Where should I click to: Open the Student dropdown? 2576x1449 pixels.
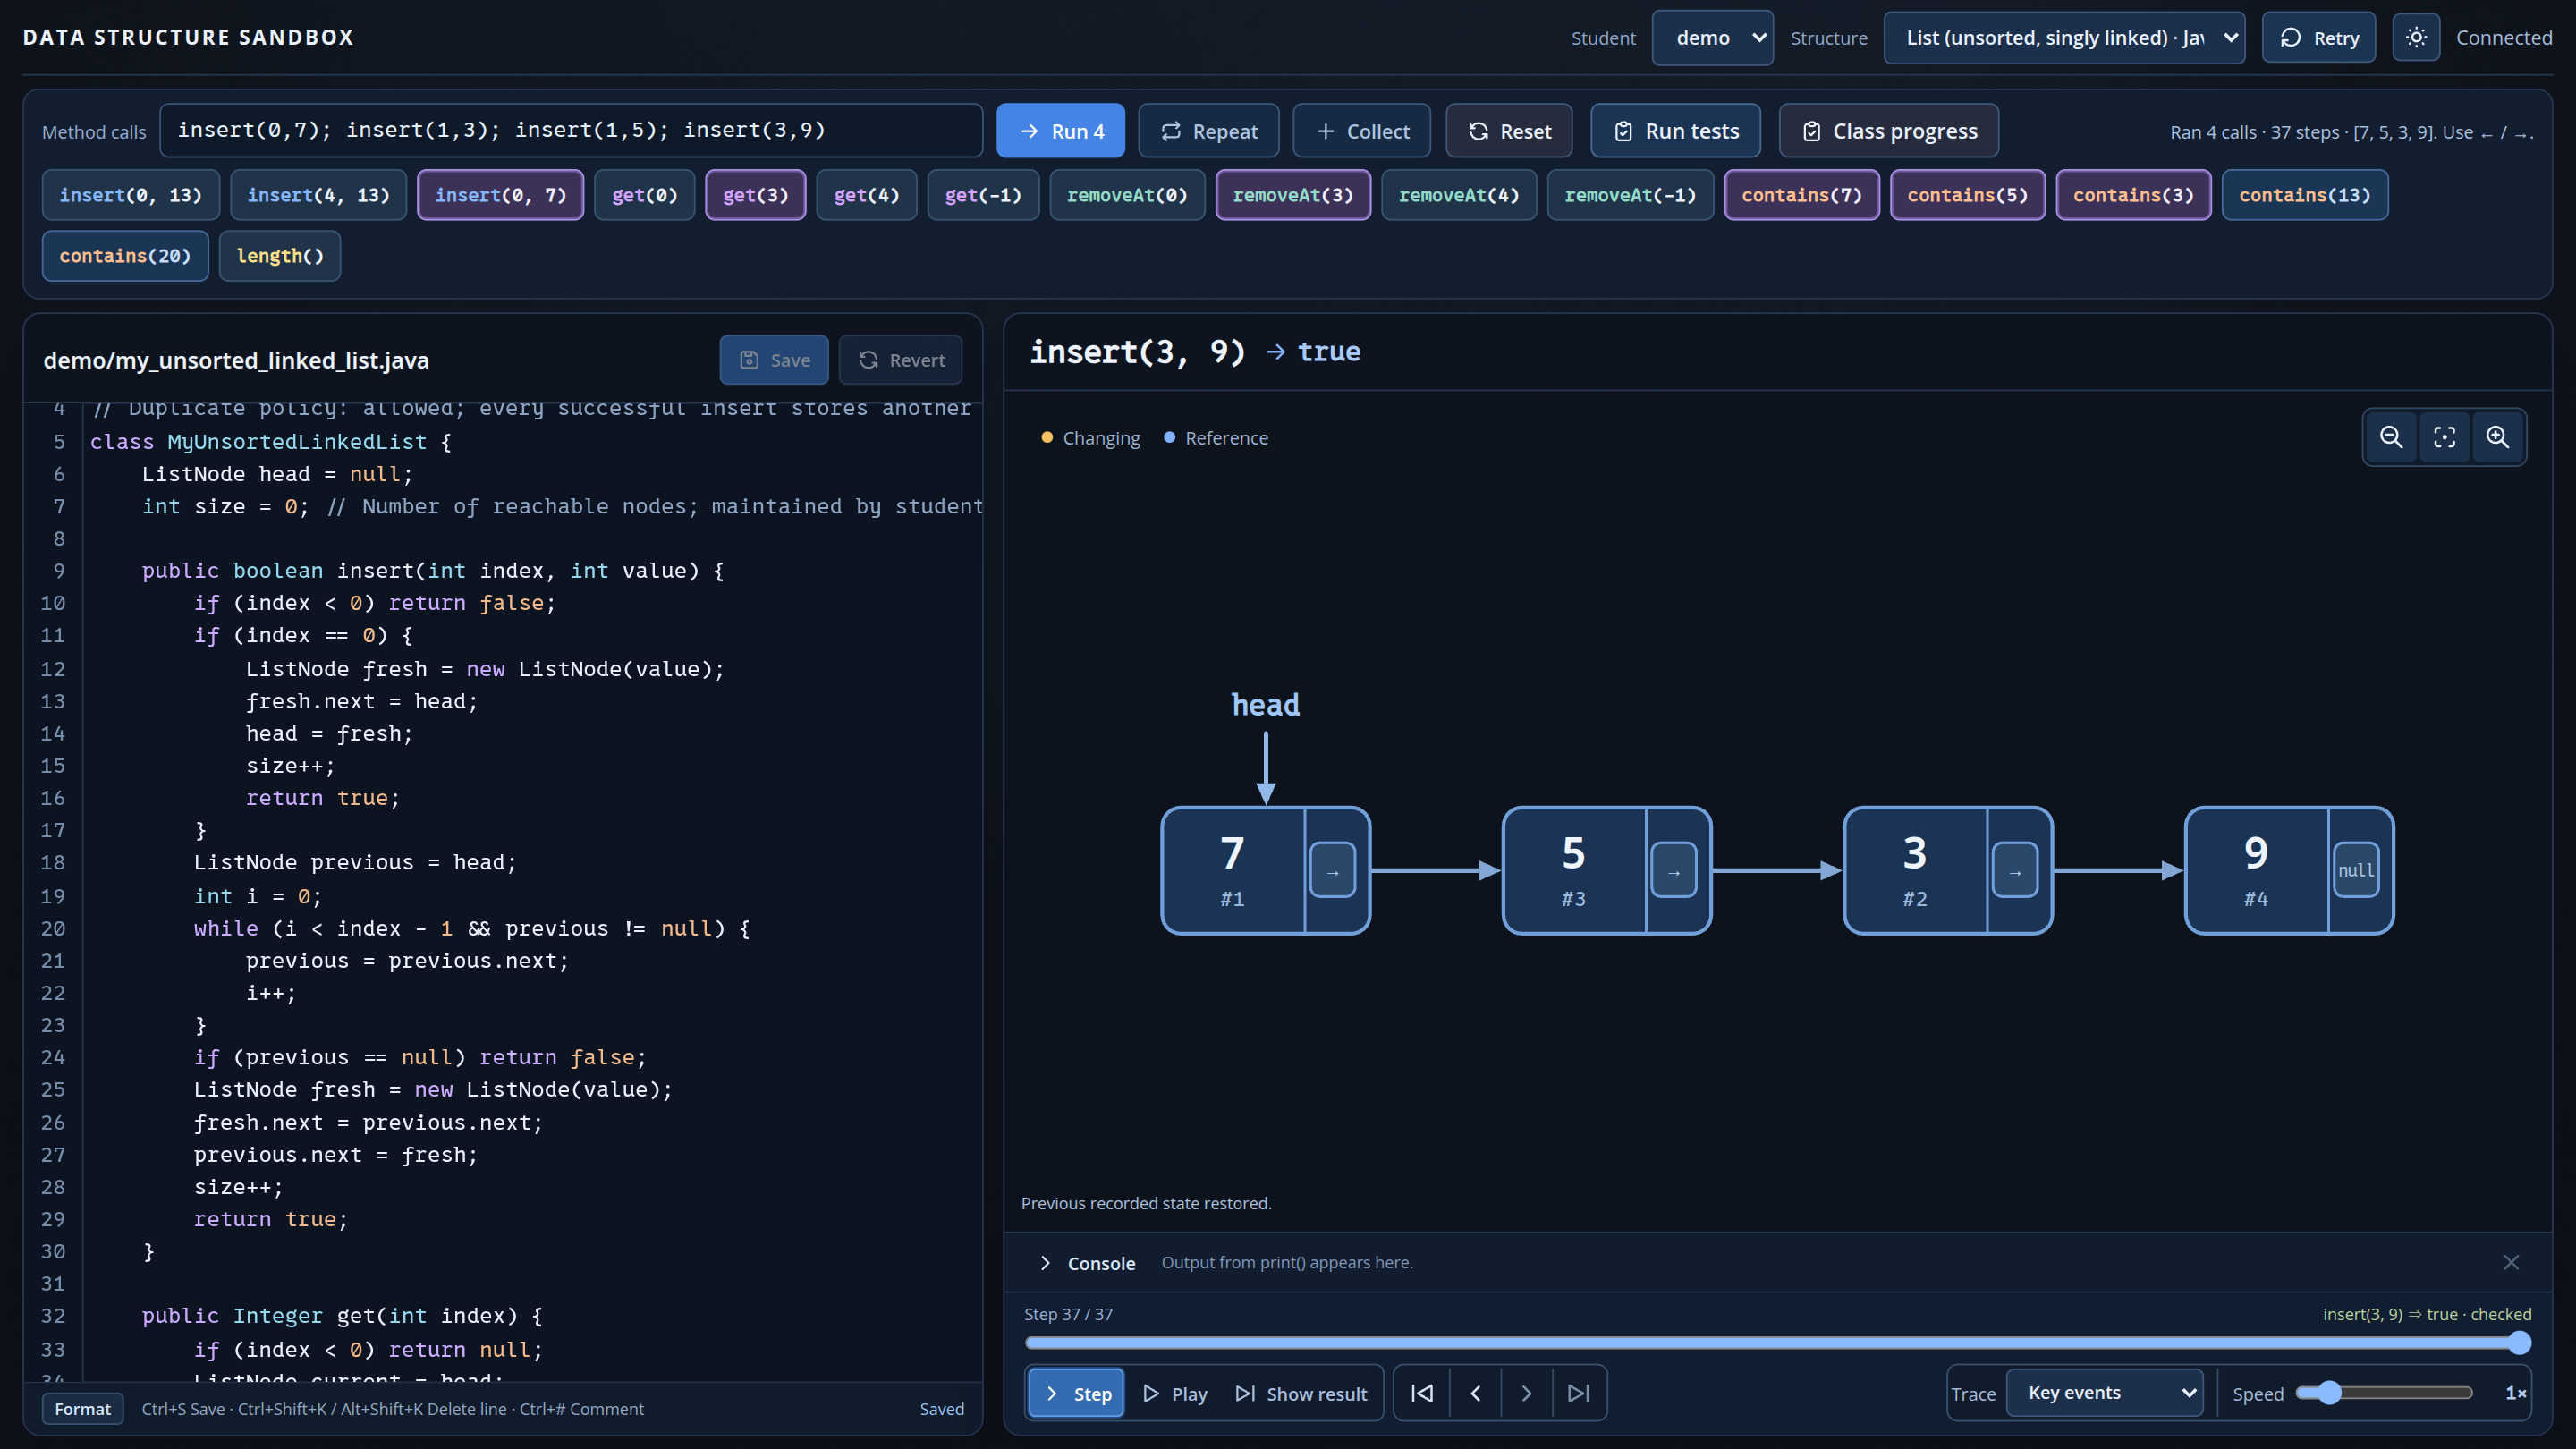1712,38
